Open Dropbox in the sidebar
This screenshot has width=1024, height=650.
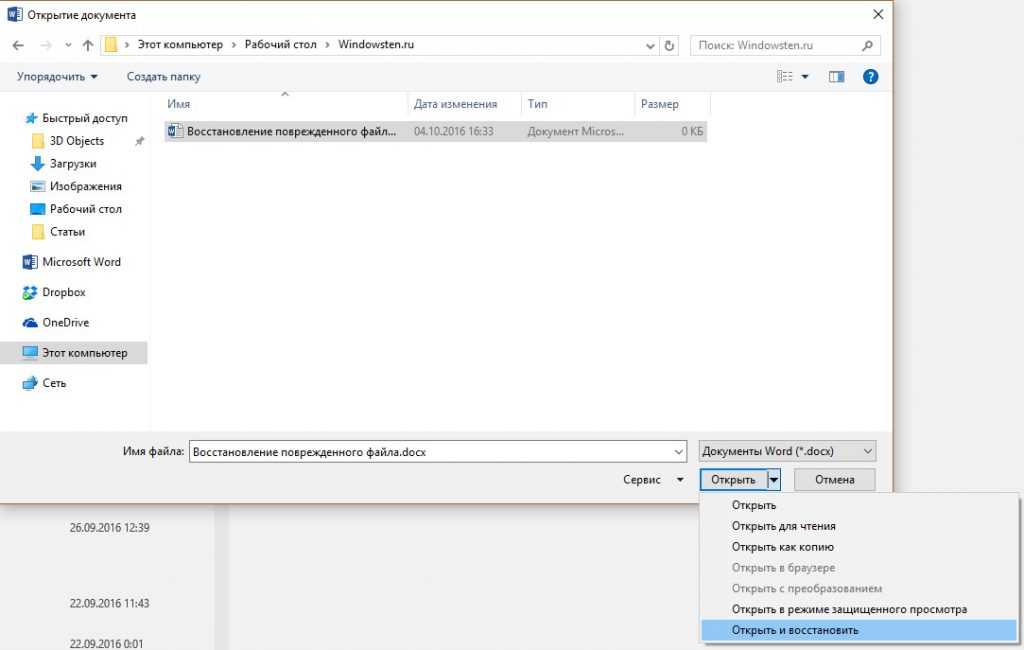(64, 292)
